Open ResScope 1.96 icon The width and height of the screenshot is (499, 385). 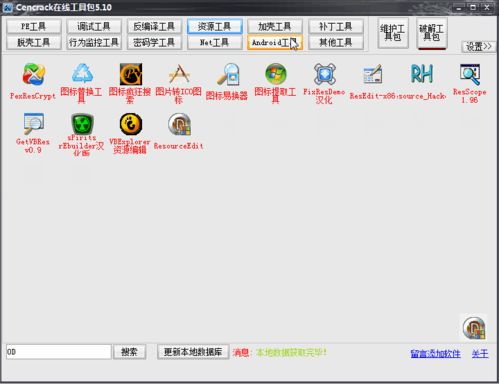470,74
